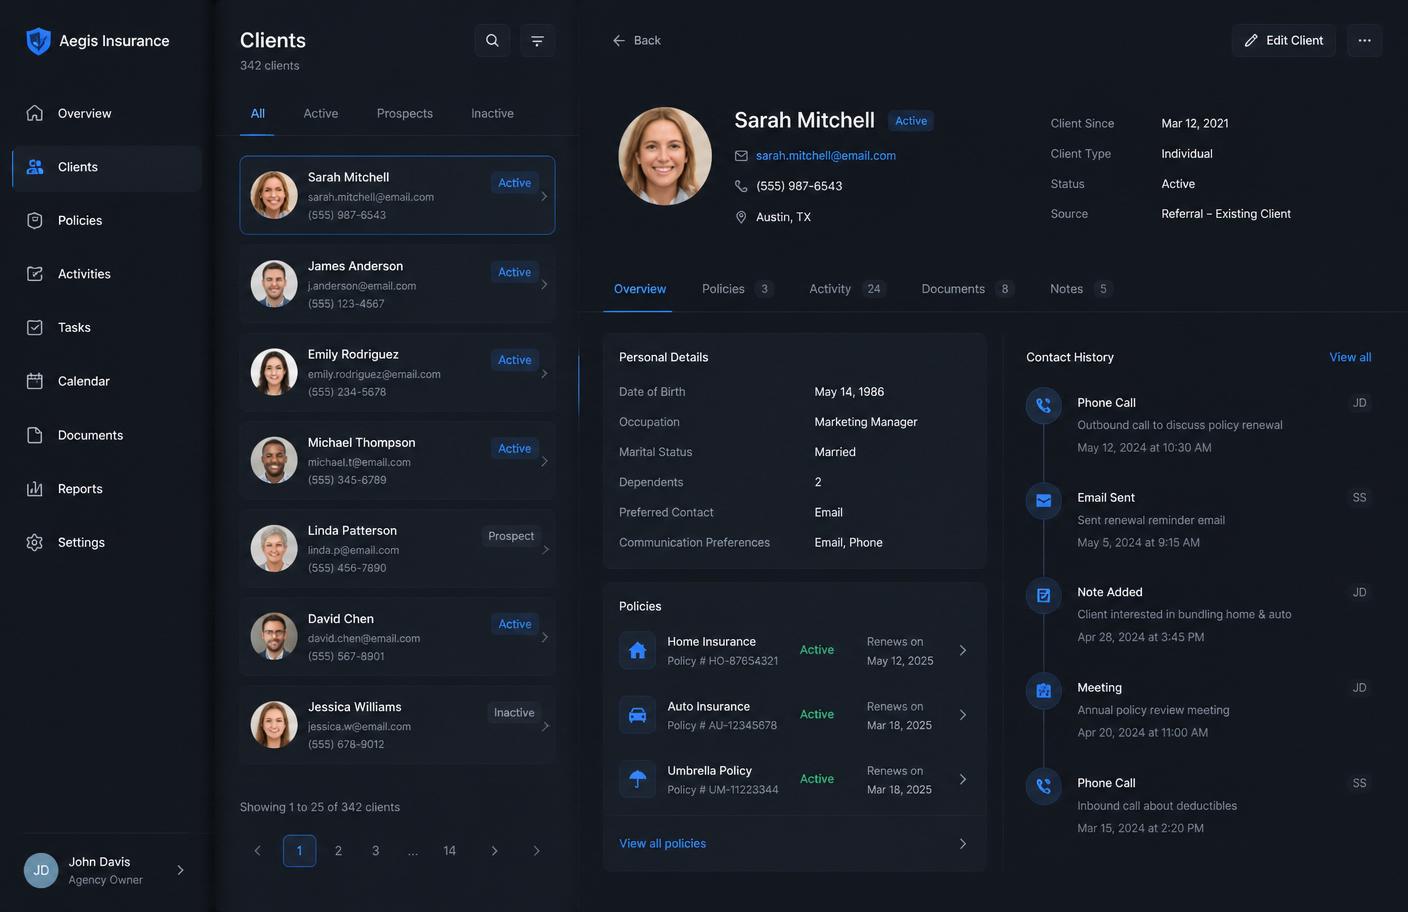Click the Meeting history calendar icon
Image resolution: width=1408 pixels, height=912 pixels.
pyautogui.click(x=1043, y=690)
